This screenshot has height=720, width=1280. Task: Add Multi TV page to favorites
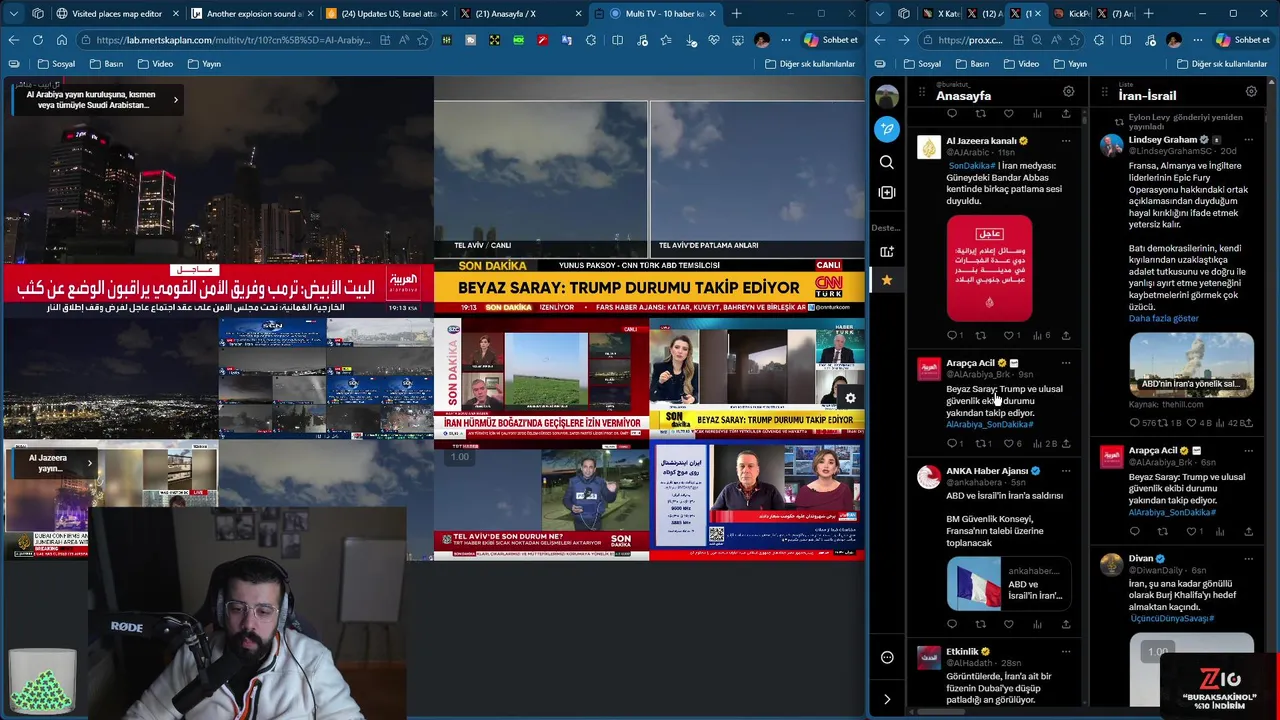pos(422,40)
